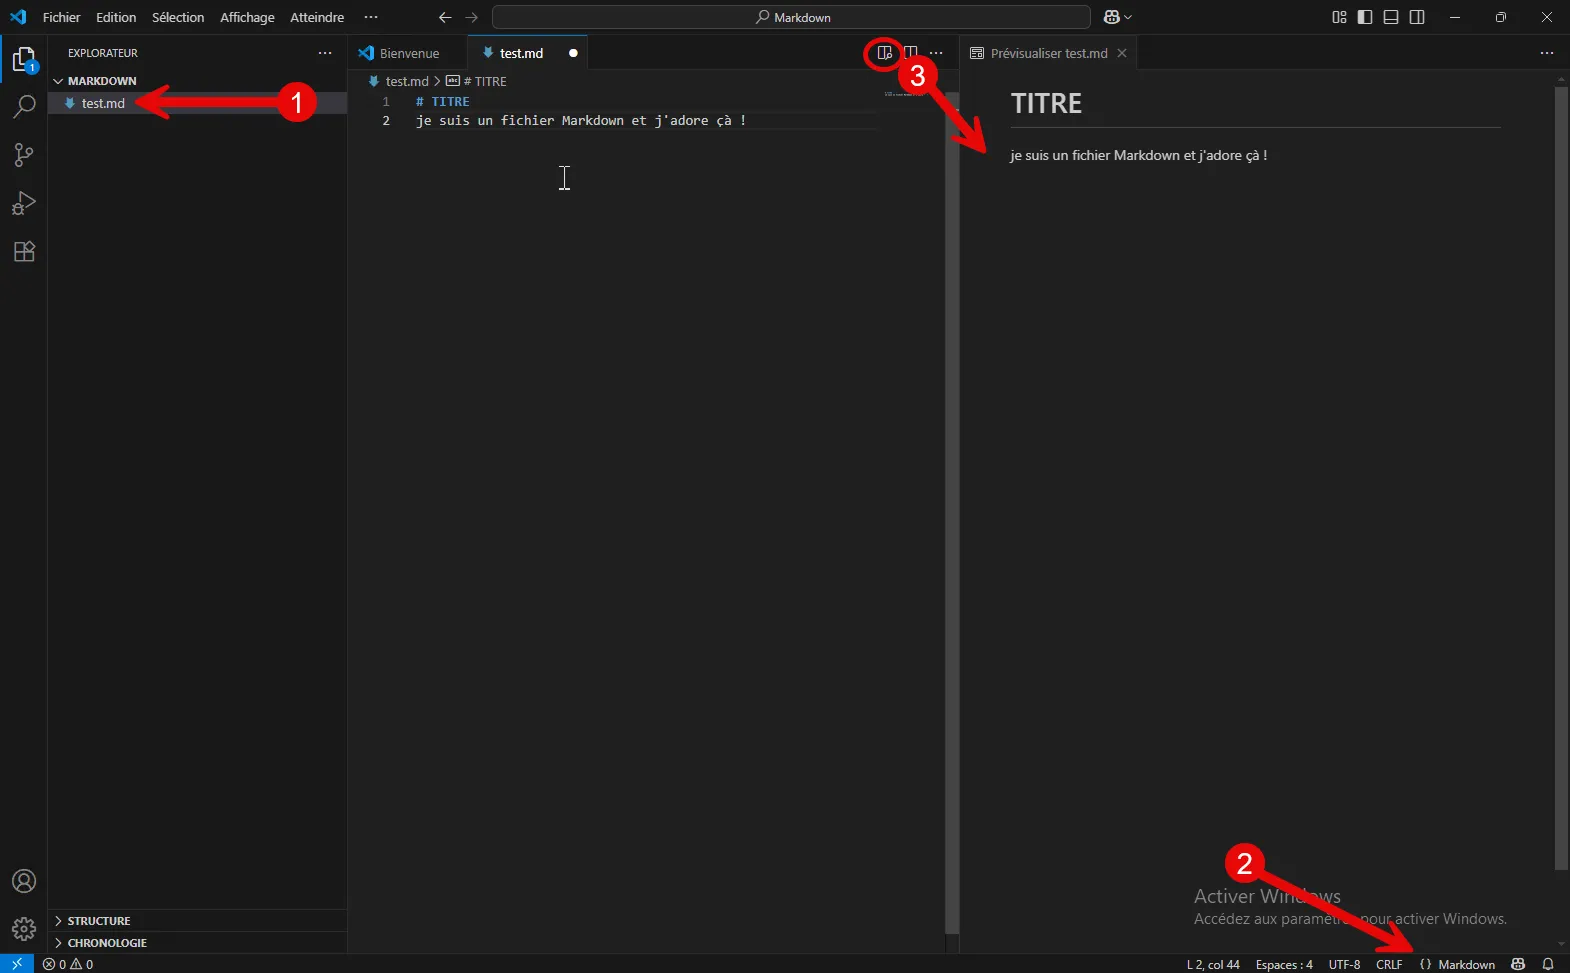Open the Source Control view
This screenshot has width=1570, height=973.
click(24, 155)
